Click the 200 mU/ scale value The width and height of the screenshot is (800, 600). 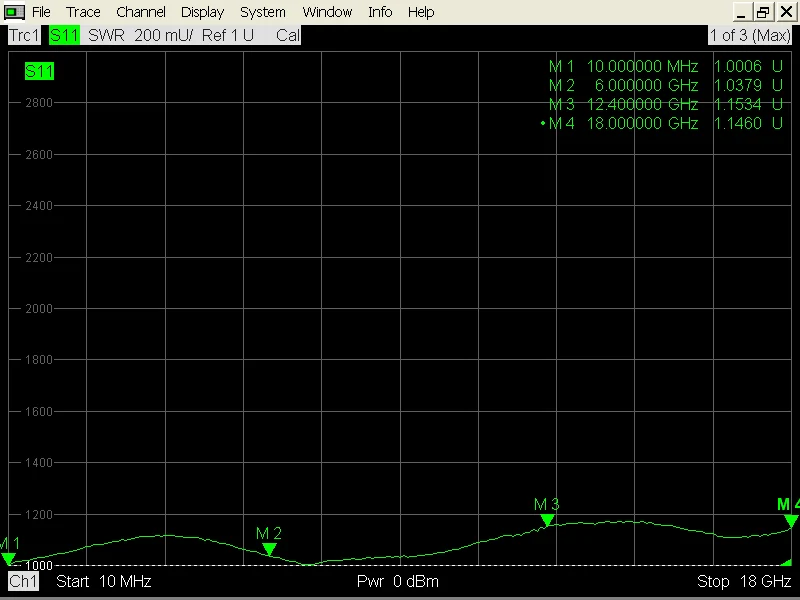[164, 35]
